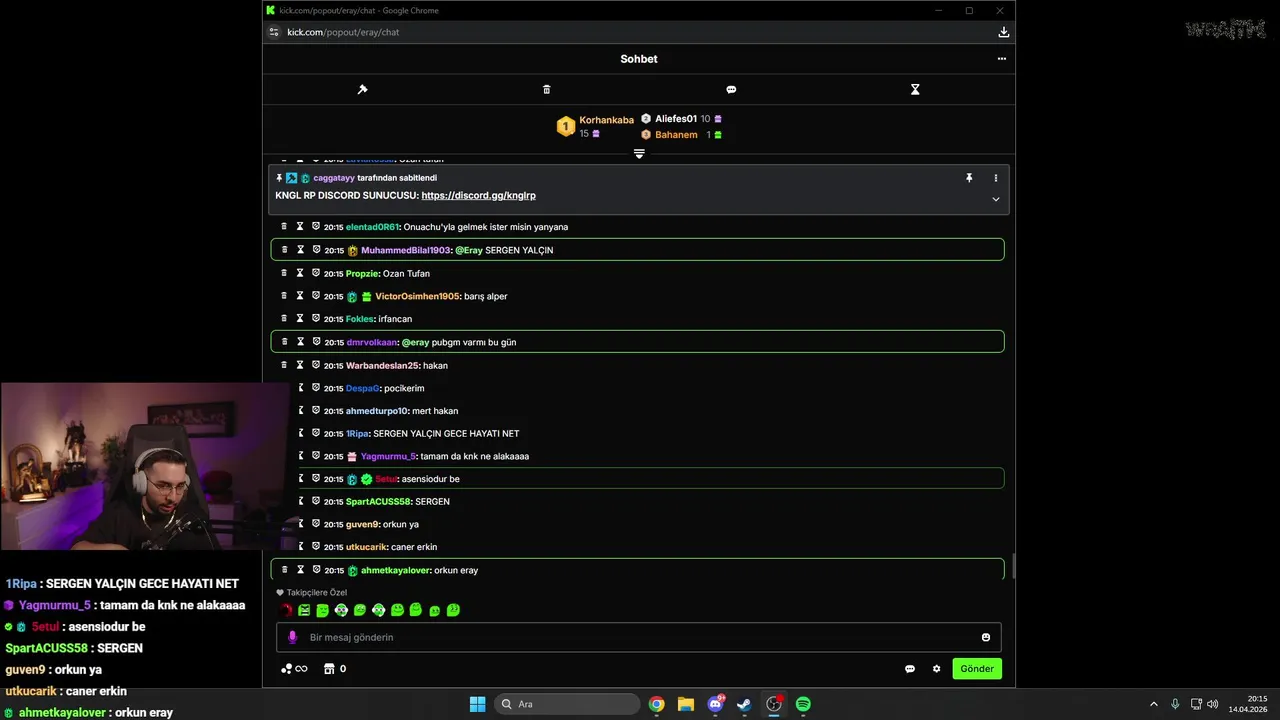Click the chat bubble icon beside settings gear
The width and height of the screenshot is (1280, 720).
click(910, 669)
